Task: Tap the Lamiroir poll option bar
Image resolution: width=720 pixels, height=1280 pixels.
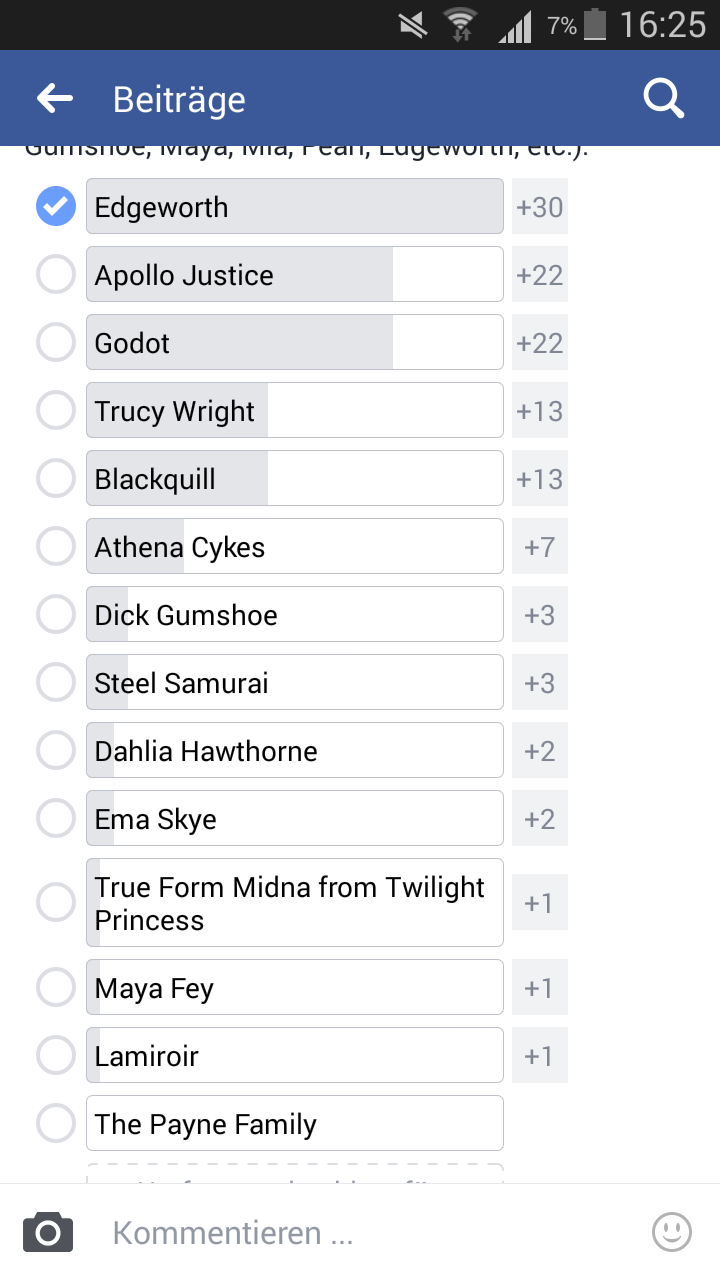Action: (x=295, y=1056)
